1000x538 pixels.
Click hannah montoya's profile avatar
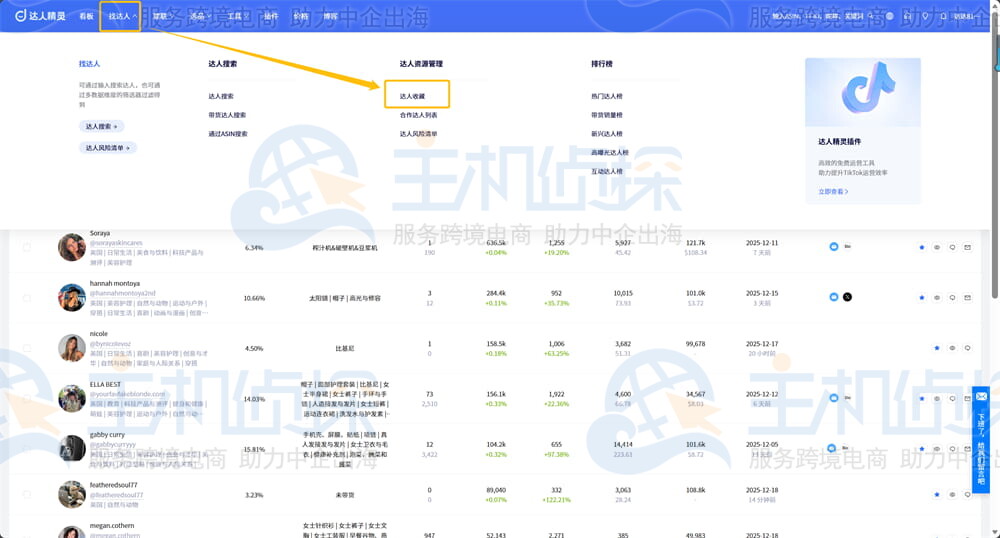[71, 298]
